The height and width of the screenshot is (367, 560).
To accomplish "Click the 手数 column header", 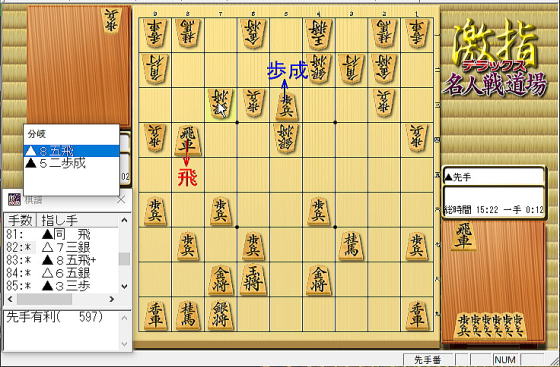I will pyautogui.click(x=20, y=220).
